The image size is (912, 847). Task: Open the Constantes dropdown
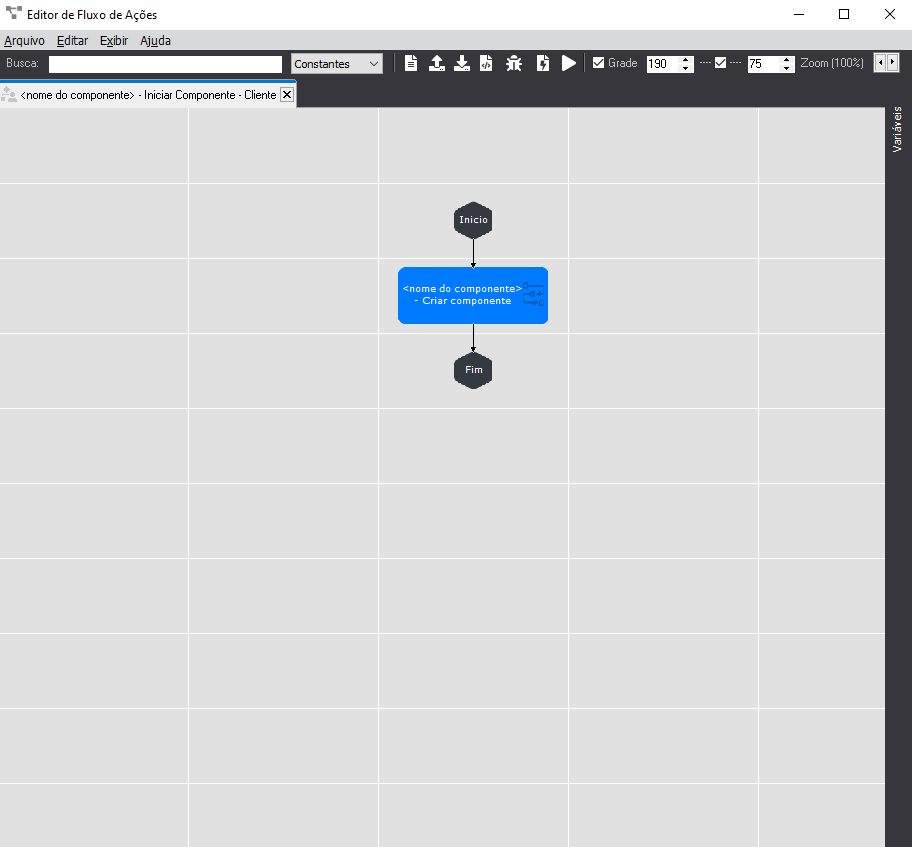337,64
